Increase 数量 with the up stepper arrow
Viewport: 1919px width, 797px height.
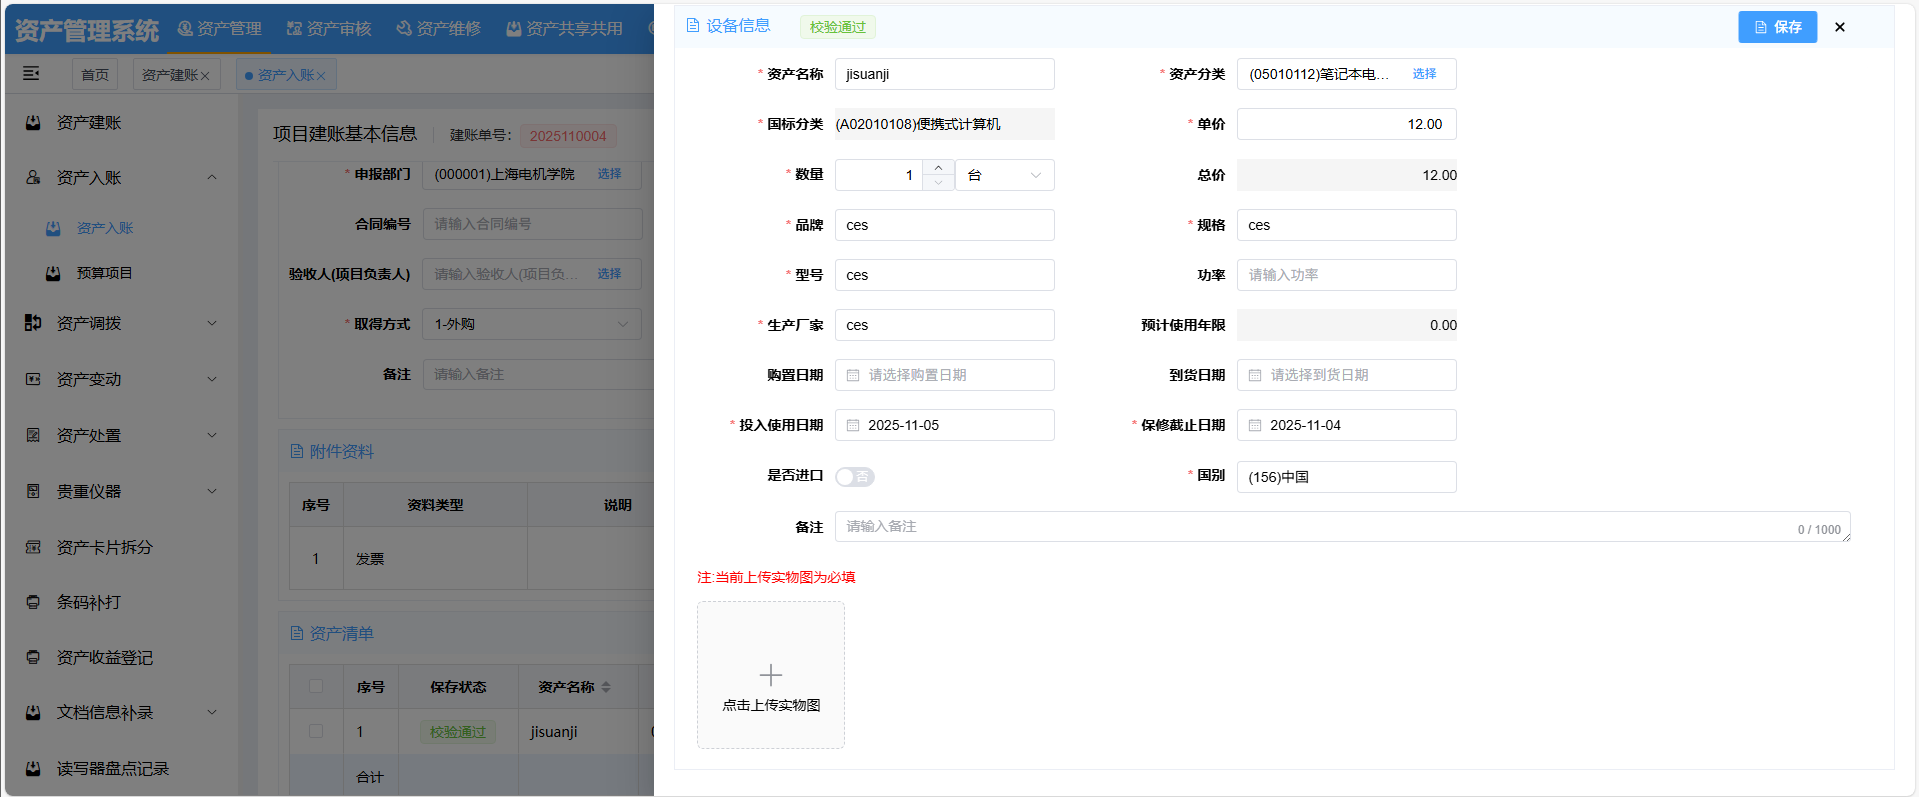pos(937,168)
